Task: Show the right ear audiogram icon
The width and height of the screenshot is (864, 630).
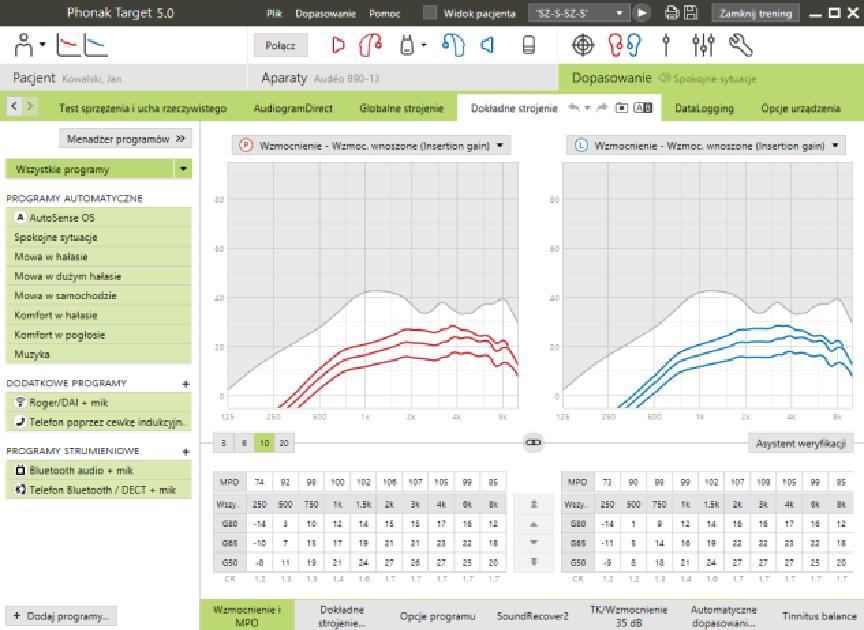Action: pos(68,45)
